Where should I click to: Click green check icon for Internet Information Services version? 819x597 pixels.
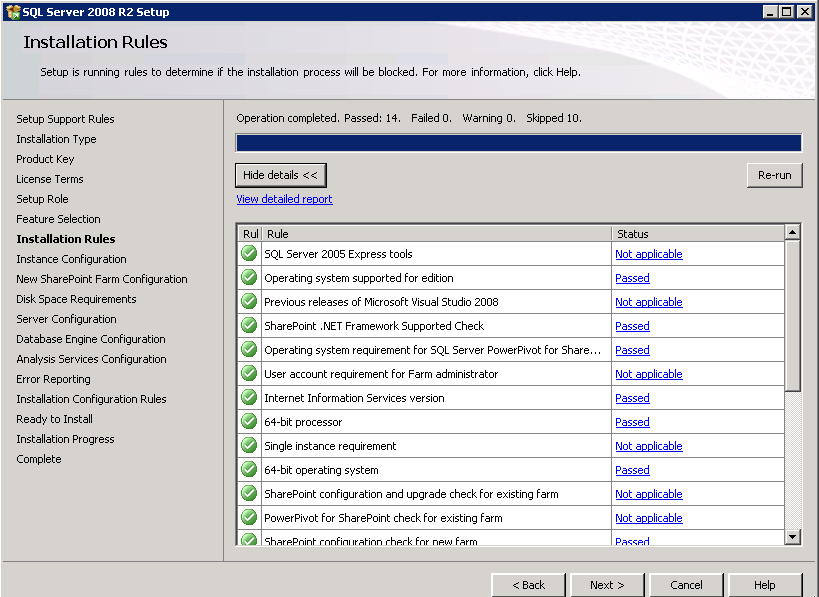pyautogui.click(x=249, y=397)
